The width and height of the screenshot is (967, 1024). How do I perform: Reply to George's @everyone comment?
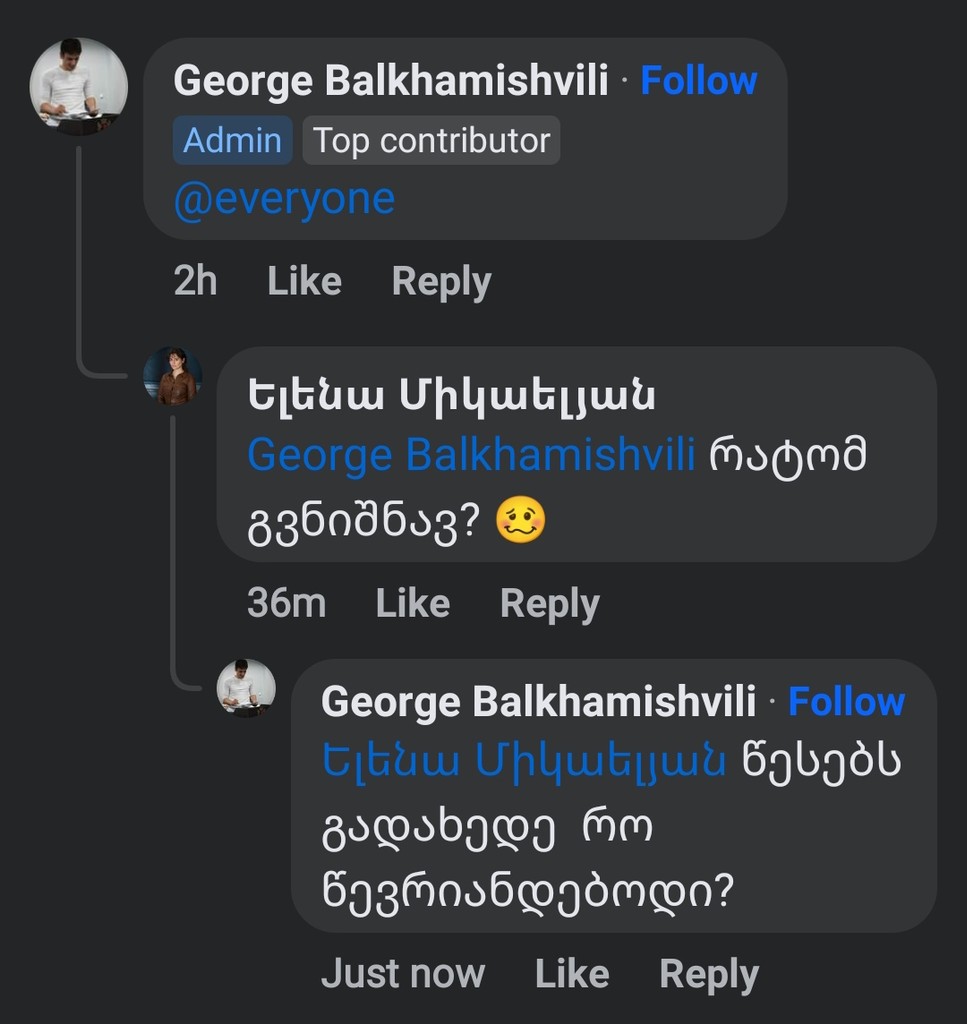442,281
